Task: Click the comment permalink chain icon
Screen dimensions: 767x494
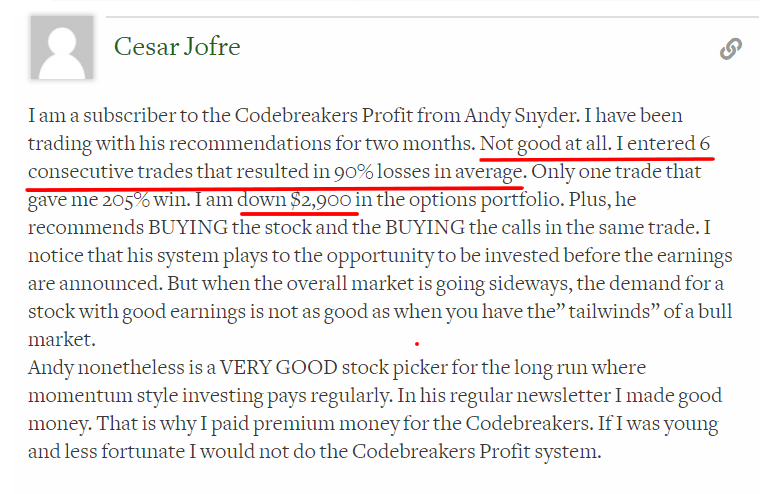Action: coord(731,48)
